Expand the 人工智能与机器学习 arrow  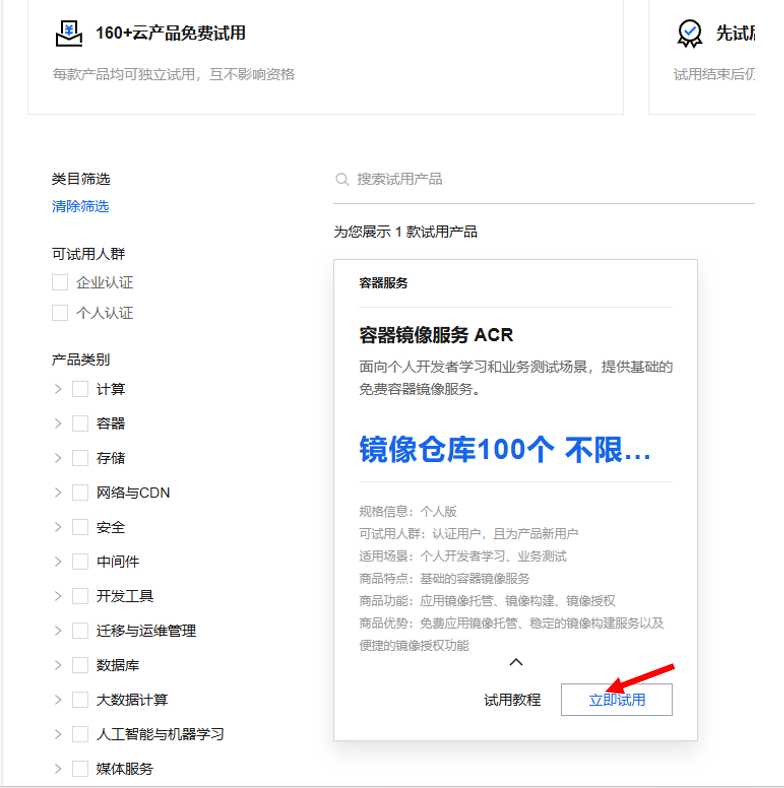click(x=58, y=734)
